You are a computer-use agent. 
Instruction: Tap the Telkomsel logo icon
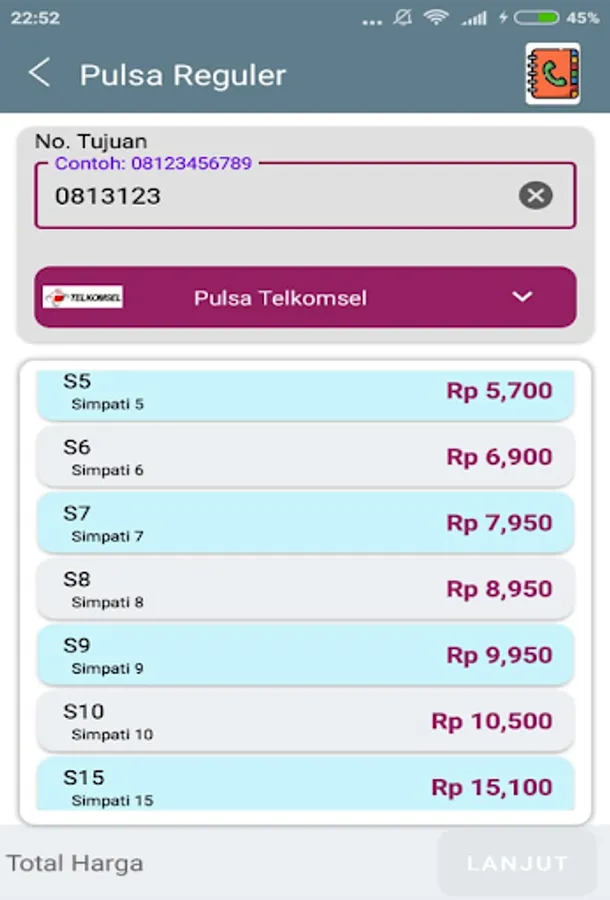coord(83,297)
